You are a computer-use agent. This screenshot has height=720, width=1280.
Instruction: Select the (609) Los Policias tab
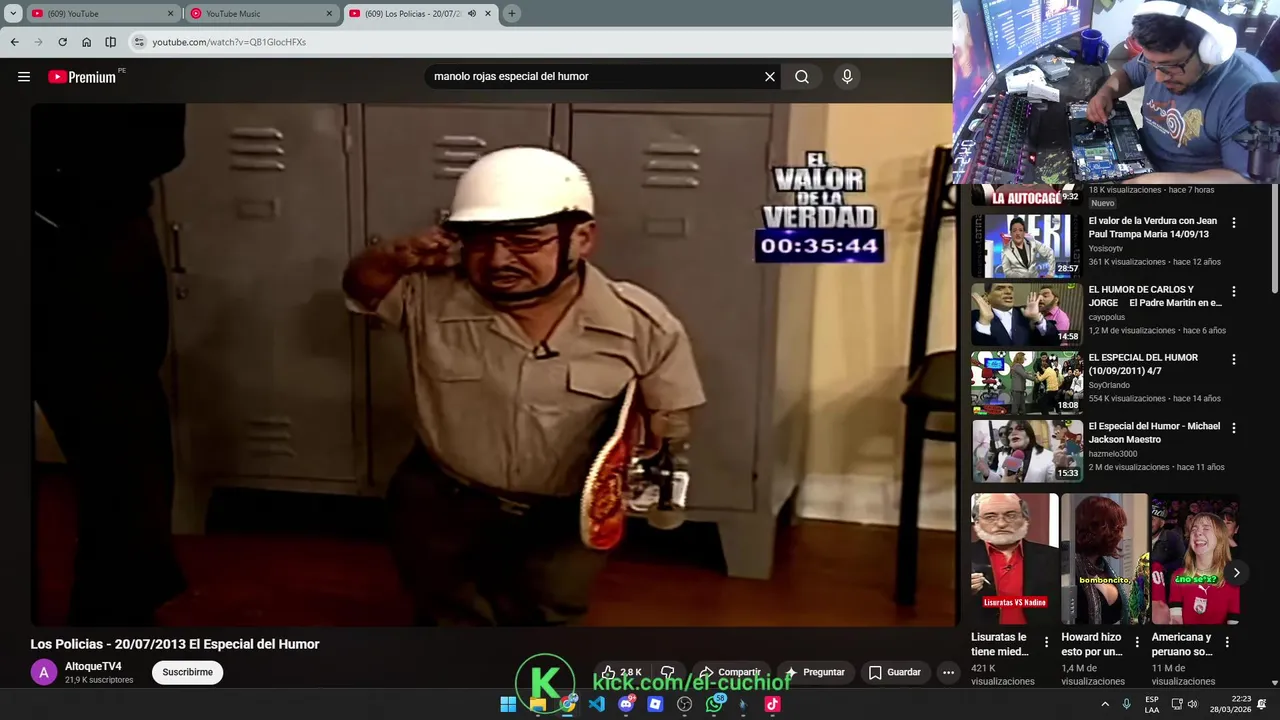pos(421,14)
